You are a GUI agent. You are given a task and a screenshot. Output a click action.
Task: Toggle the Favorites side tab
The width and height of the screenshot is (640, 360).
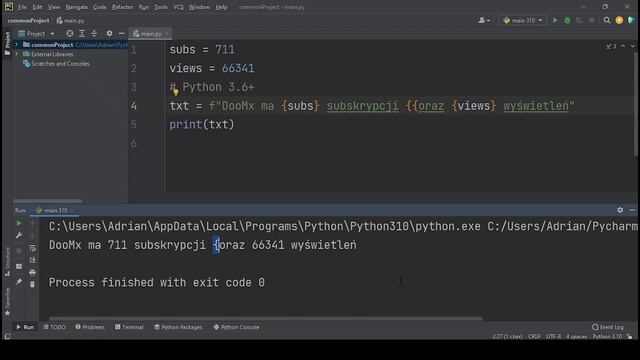pyautogui.click(x=7, y=302)
